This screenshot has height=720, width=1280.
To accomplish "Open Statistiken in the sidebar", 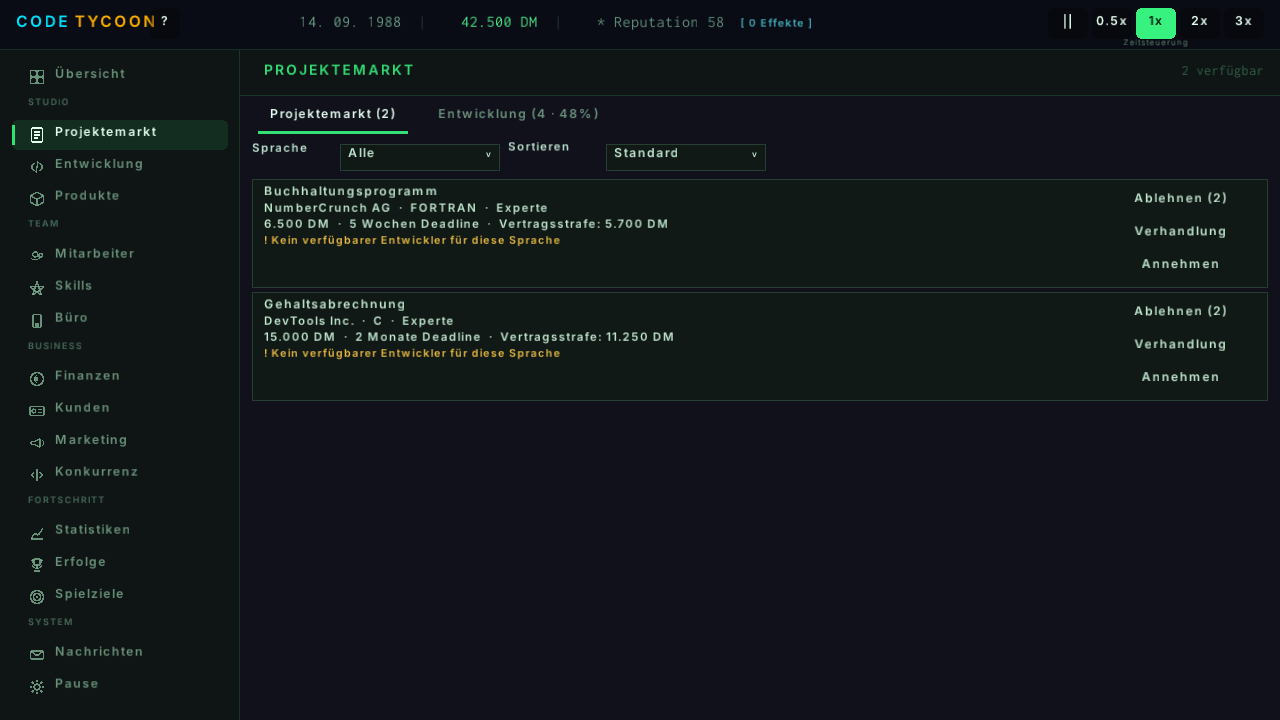I will pyautogui.click(x=120, y=533).
